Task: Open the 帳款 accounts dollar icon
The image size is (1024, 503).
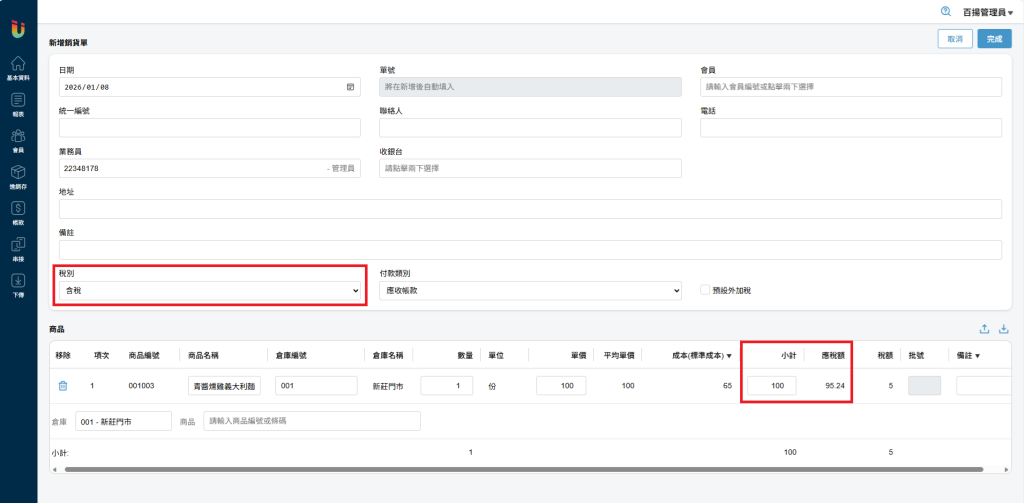Action: tap(18, 210)
